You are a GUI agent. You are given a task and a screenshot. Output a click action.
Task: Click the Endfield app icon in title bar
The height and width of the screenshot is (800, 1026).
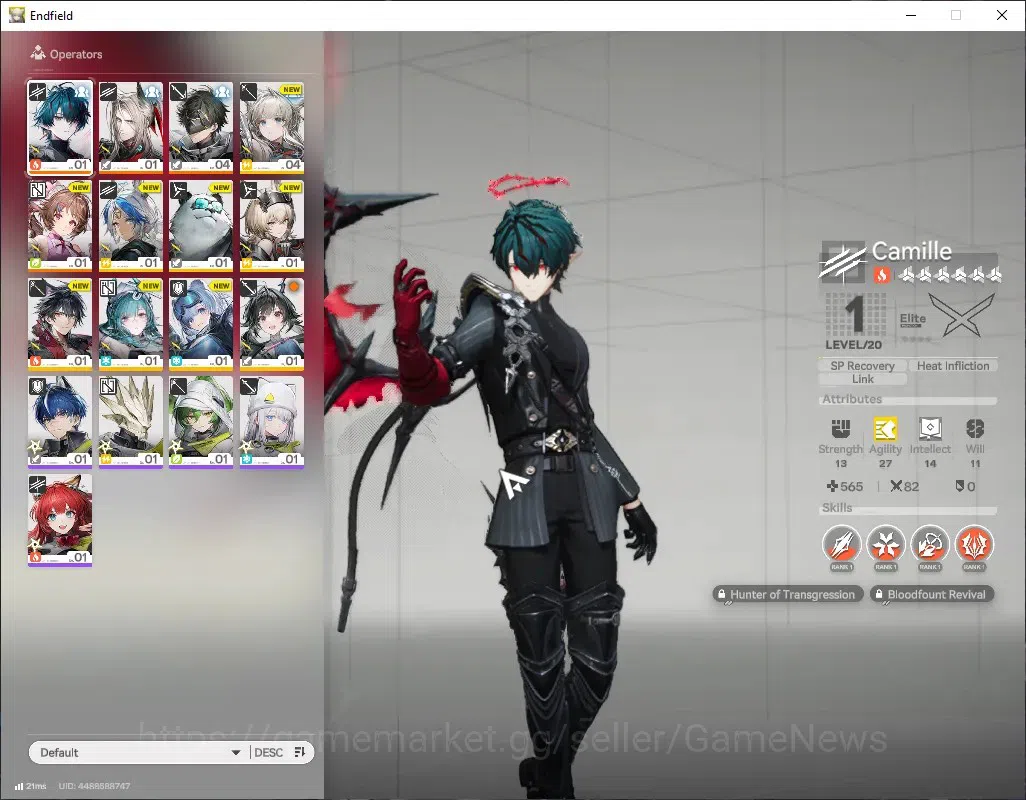point(16,14)
